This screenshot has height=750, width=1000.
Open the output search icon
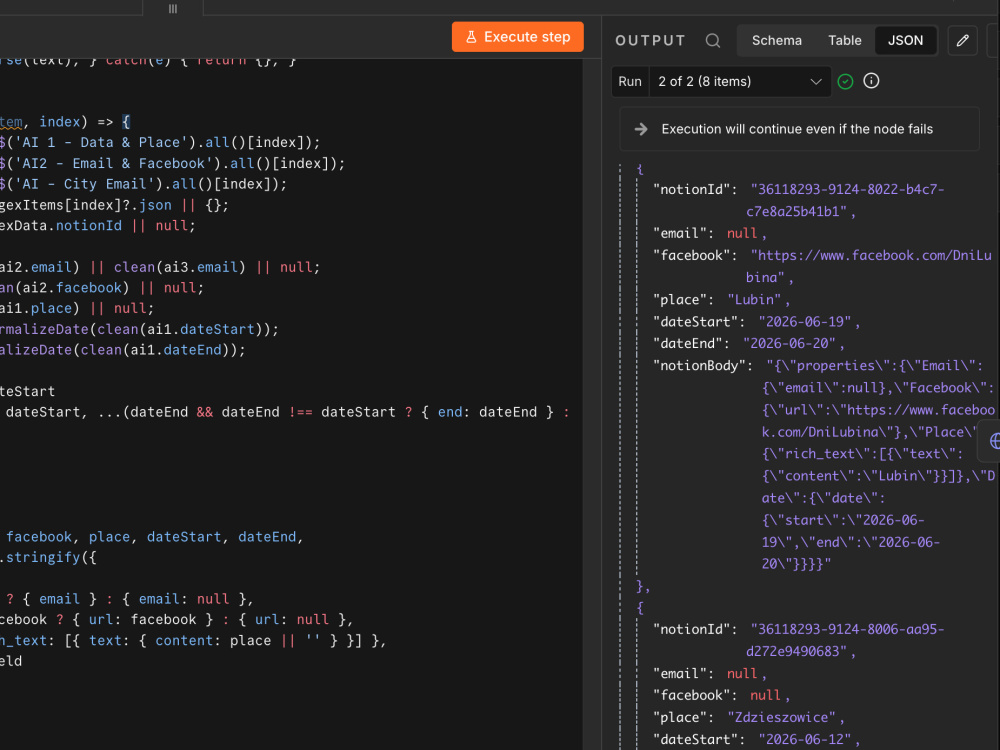coord(712,41)
